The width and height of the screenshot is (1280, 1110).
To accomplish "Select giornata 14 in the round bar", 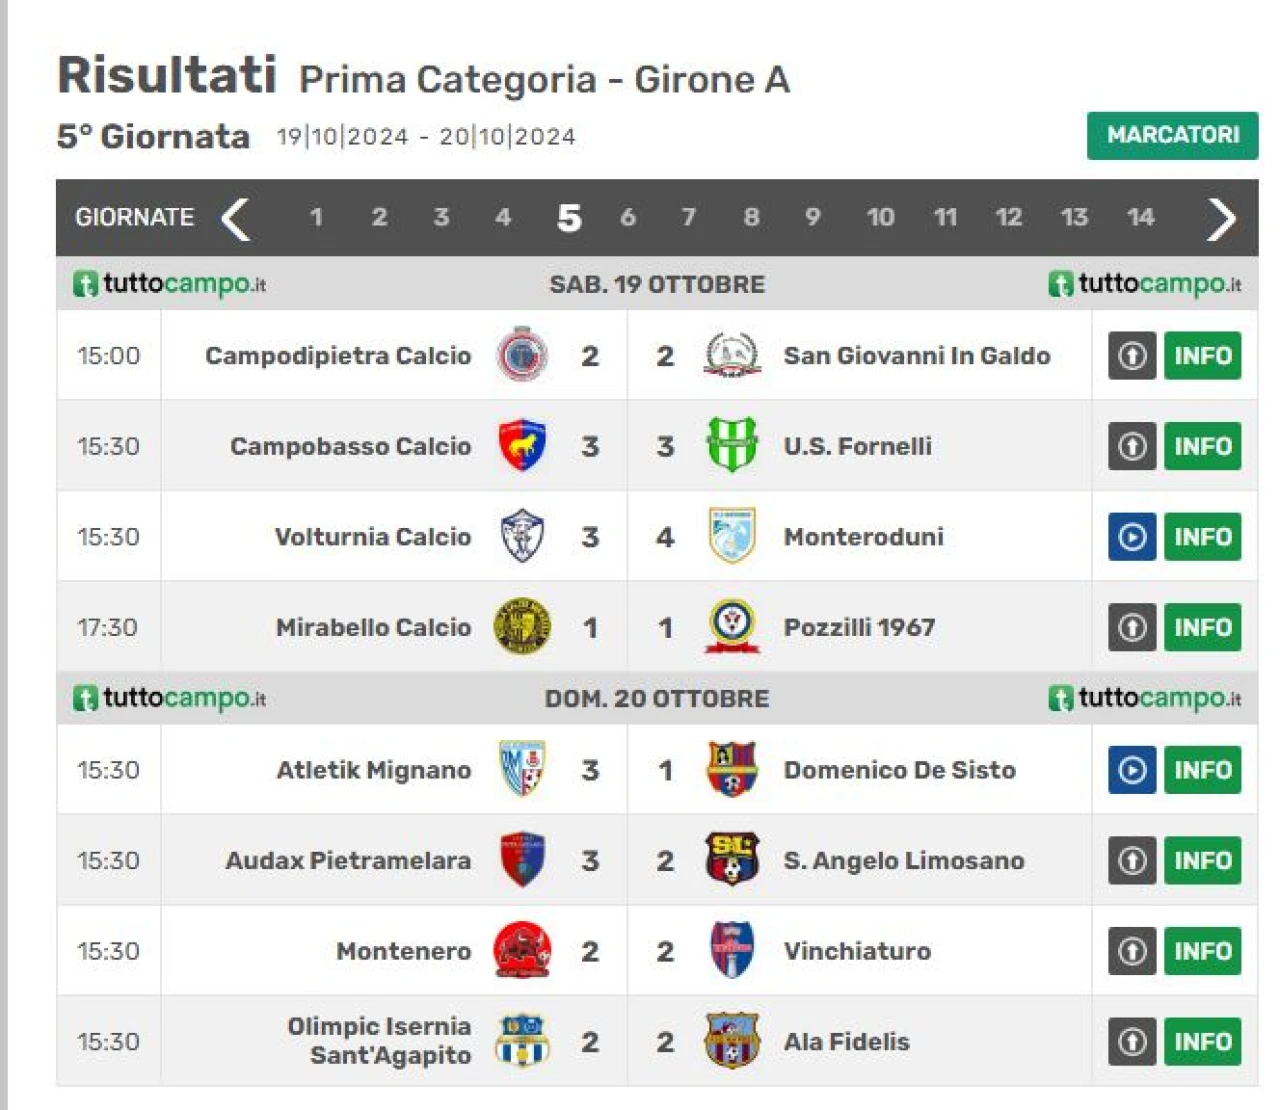I will (x=1140, y=217).
